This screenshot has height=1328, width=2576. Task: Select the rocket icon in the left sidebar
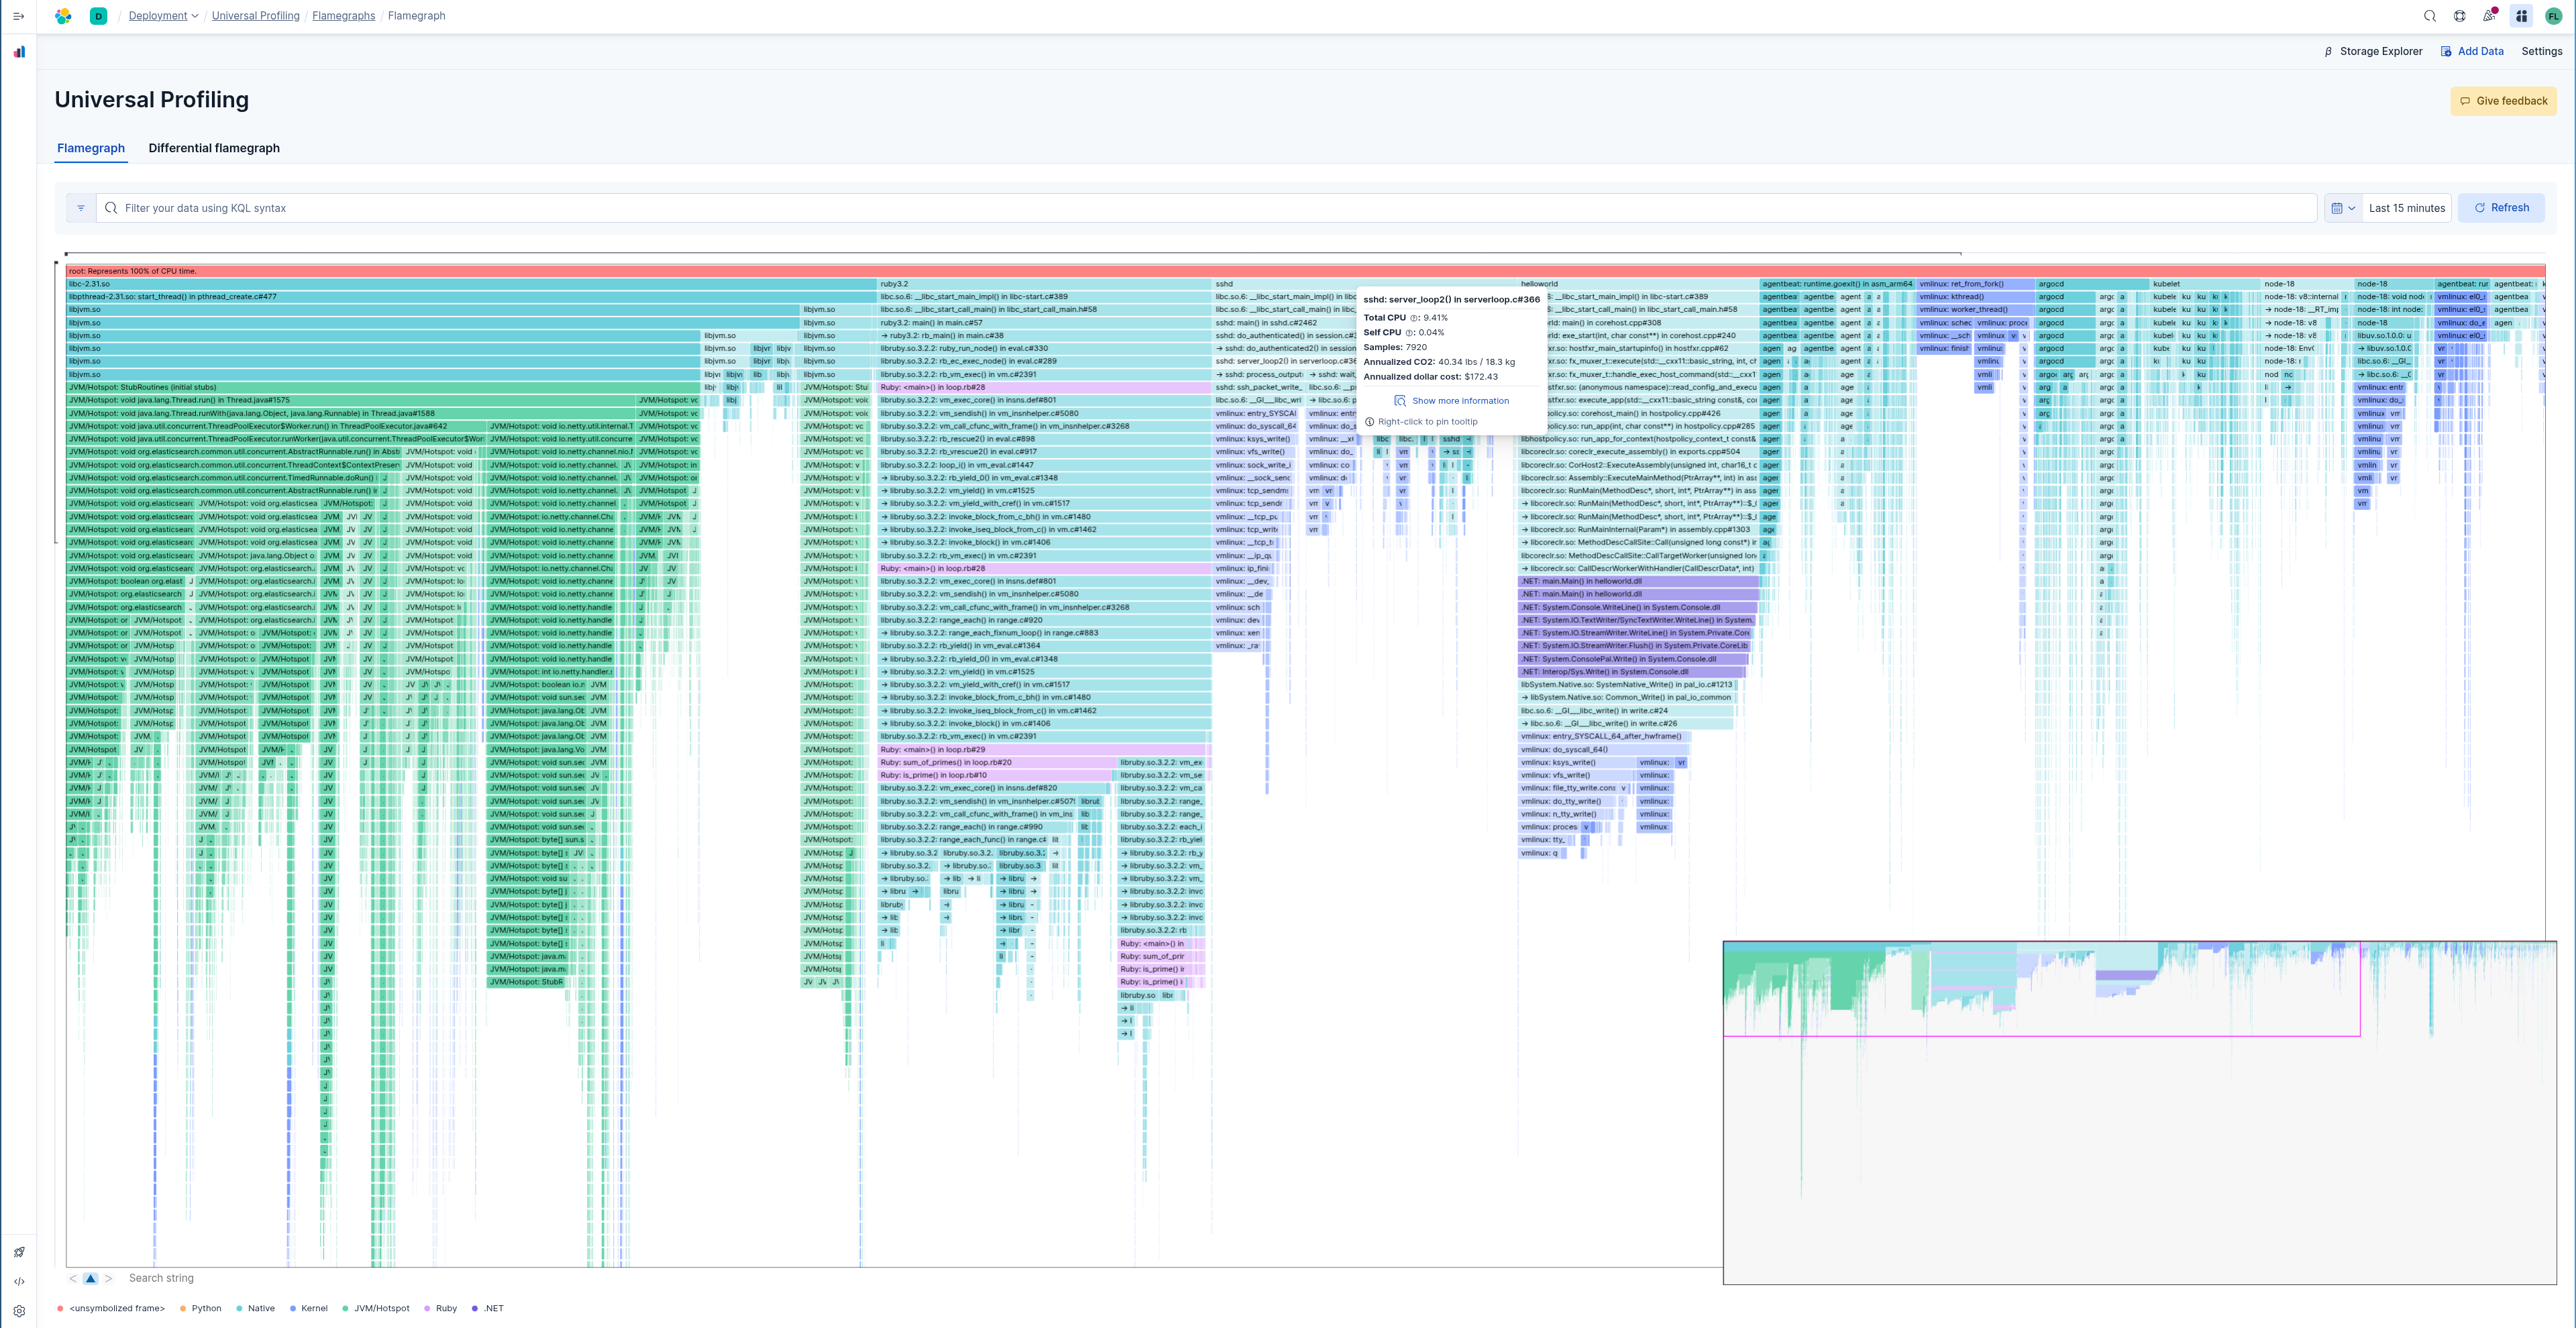(x=19, y=1251)
